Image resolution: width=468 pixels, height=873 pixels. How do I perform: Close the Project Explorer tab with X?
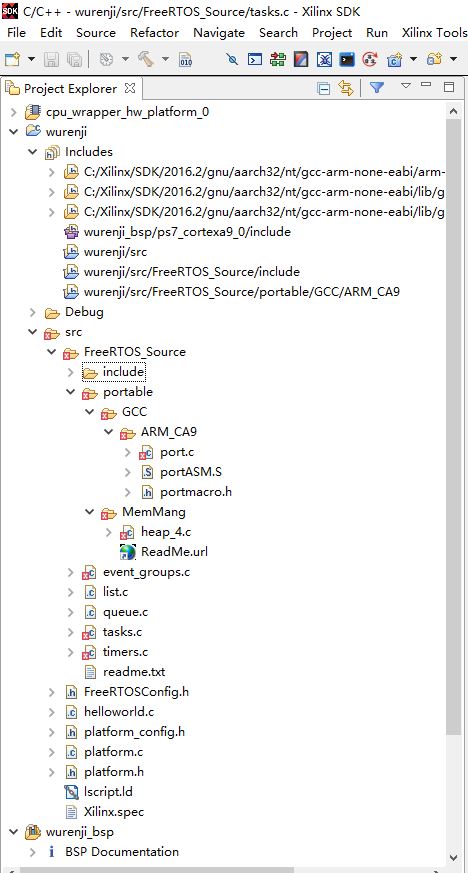coord(130,88)
